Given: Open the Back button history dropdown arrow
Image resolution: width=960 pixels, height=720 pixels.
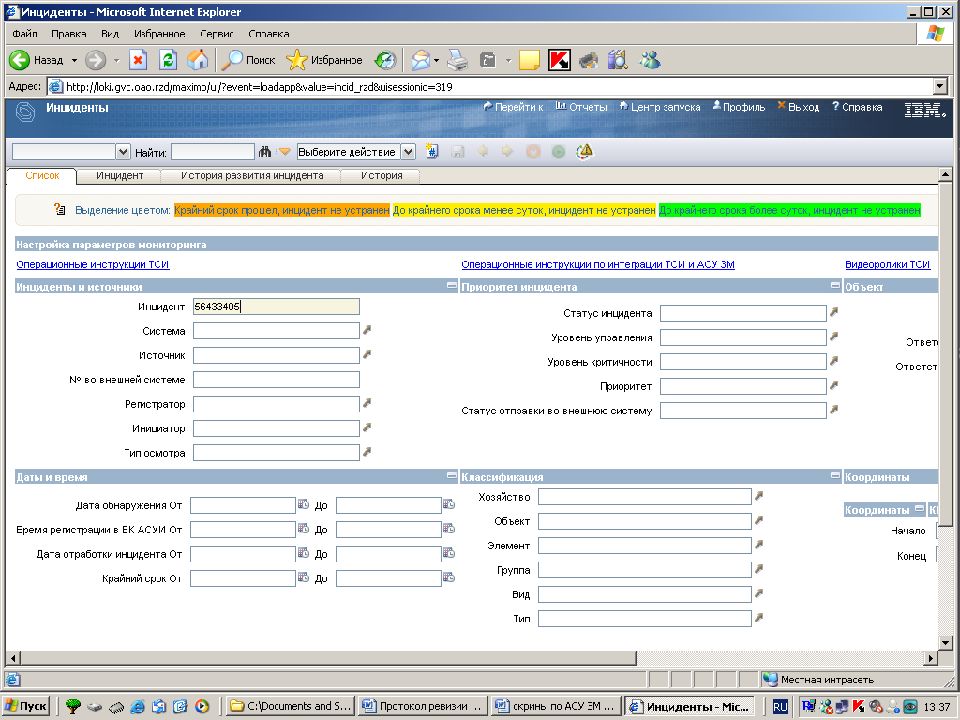Looking at the screenshot, I should tap(74, 61).
